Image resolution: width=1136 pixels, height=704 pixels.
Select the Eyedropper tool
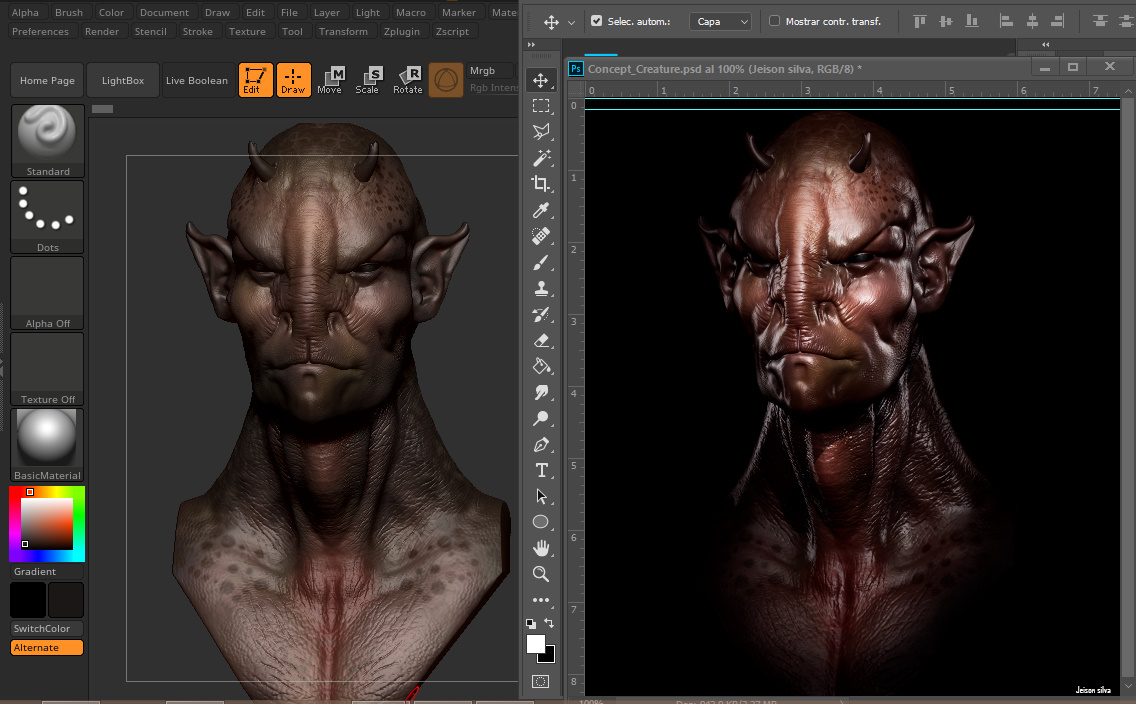point(540,210)
